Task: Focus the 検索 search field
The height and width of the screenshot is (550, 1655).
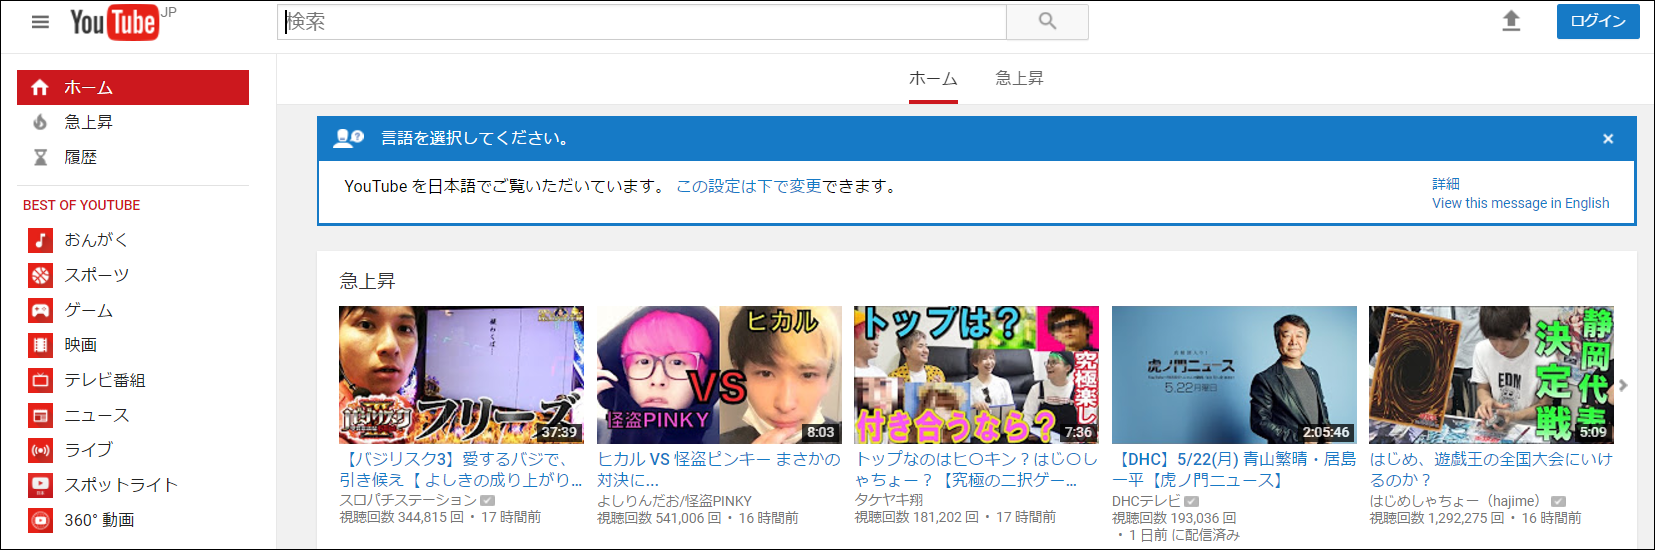Action: pyautogui.click(x=640, y=22)
